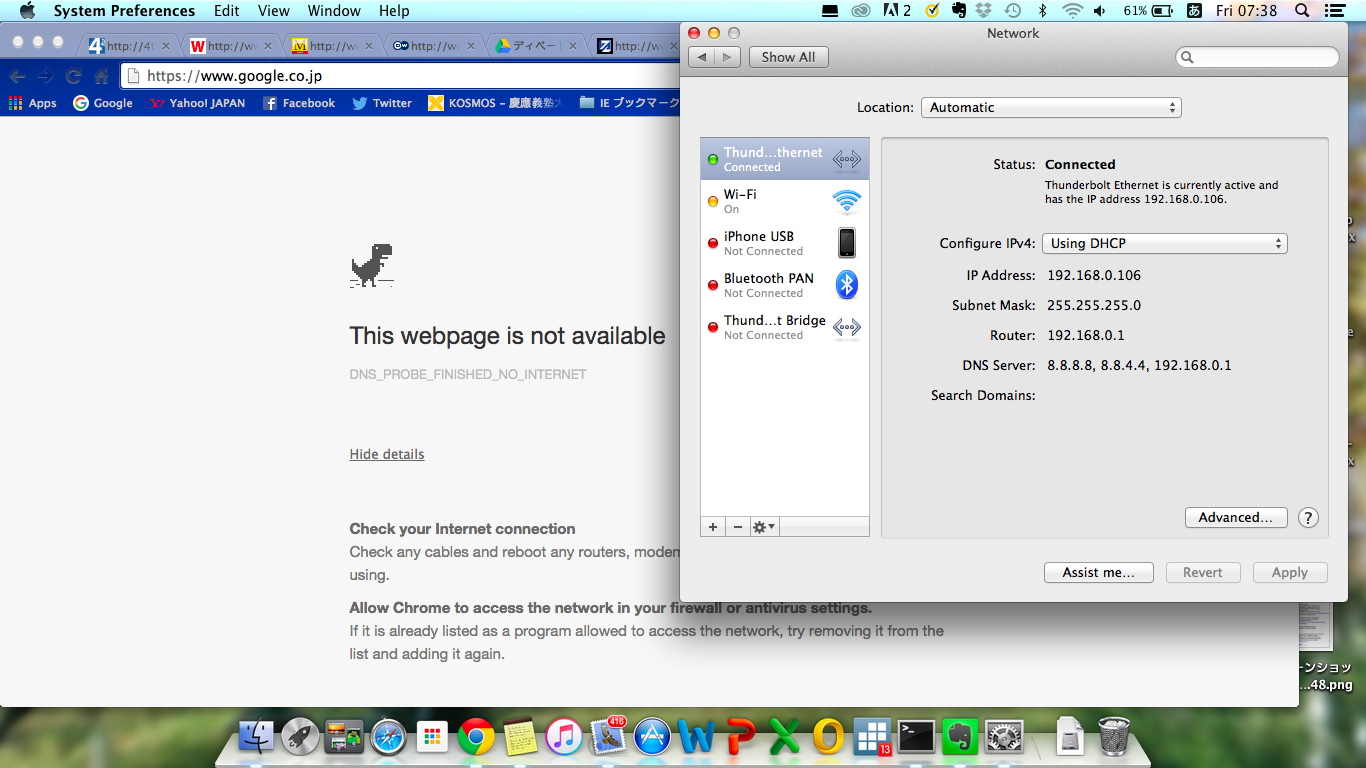Open the yellow Notes app in Dock
The height and width of the screenshot is (768, 1366).
coord(520,737)
